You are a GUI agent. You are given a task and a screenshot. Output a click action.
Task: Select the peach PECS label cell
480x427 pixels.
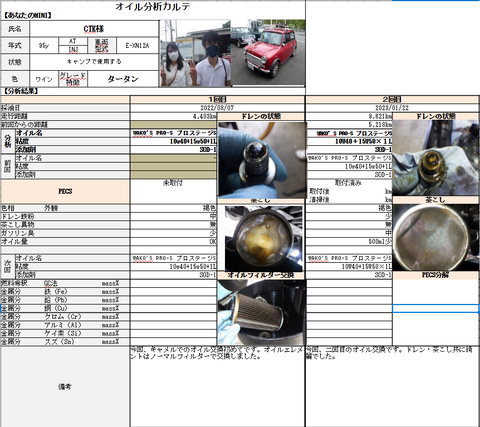[x=65, y=192]
